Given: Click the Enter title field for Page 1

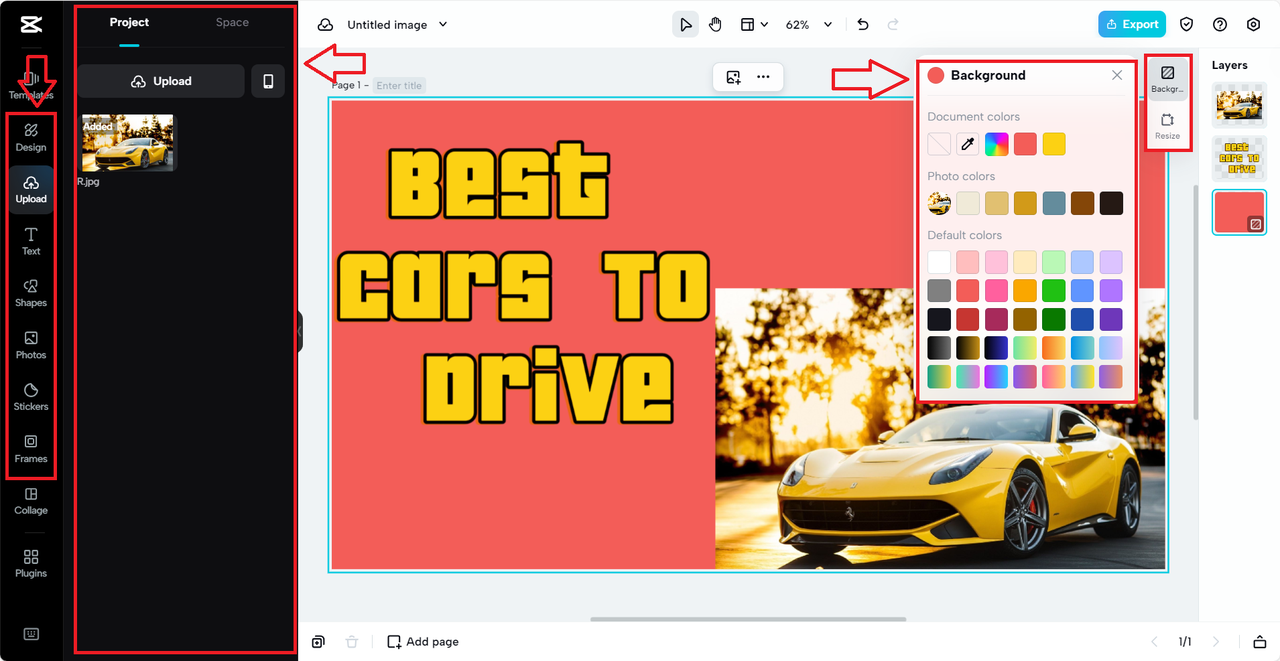Looking at the screenshot, I should [399, 86].
